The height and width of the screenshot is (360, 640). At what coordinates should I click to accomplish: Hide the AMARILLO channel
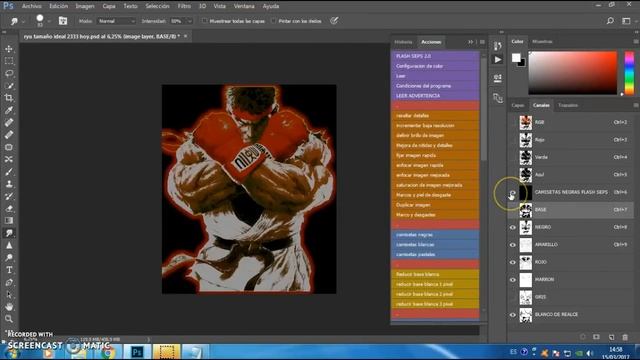click(513, 245)
